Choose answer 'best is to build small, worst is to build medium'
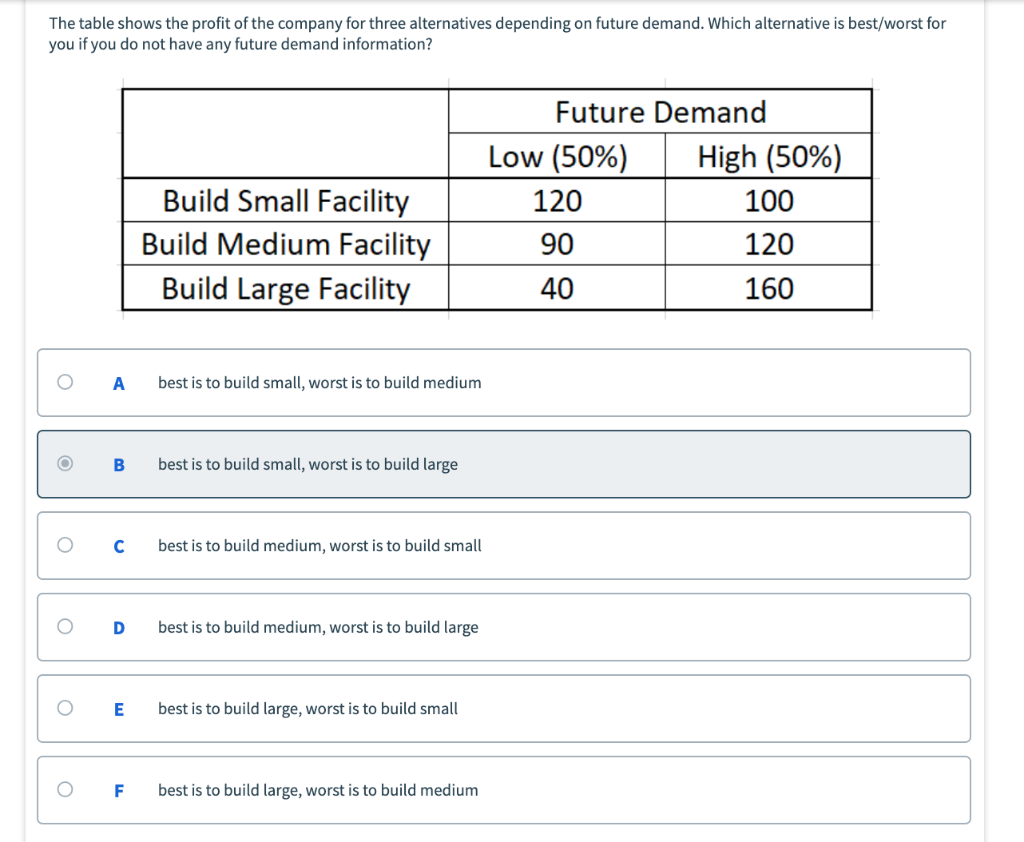 [320, 382]
